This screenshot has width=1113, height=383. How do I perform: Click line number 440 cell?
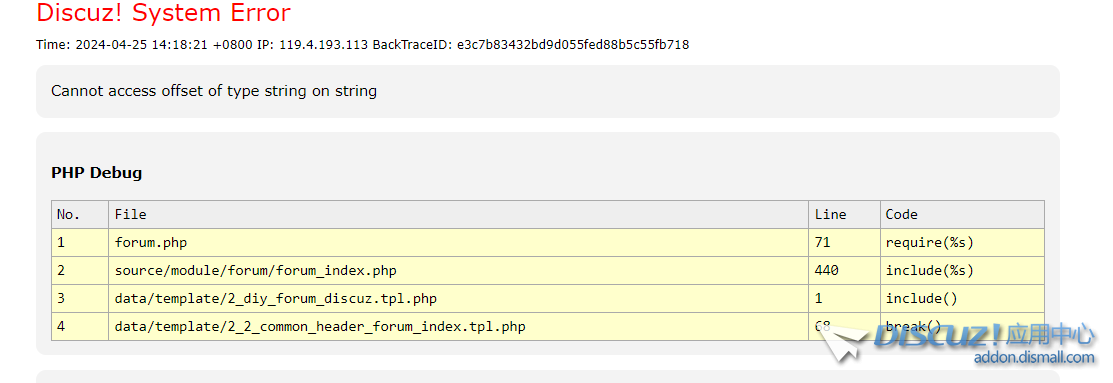click(844, 270)
